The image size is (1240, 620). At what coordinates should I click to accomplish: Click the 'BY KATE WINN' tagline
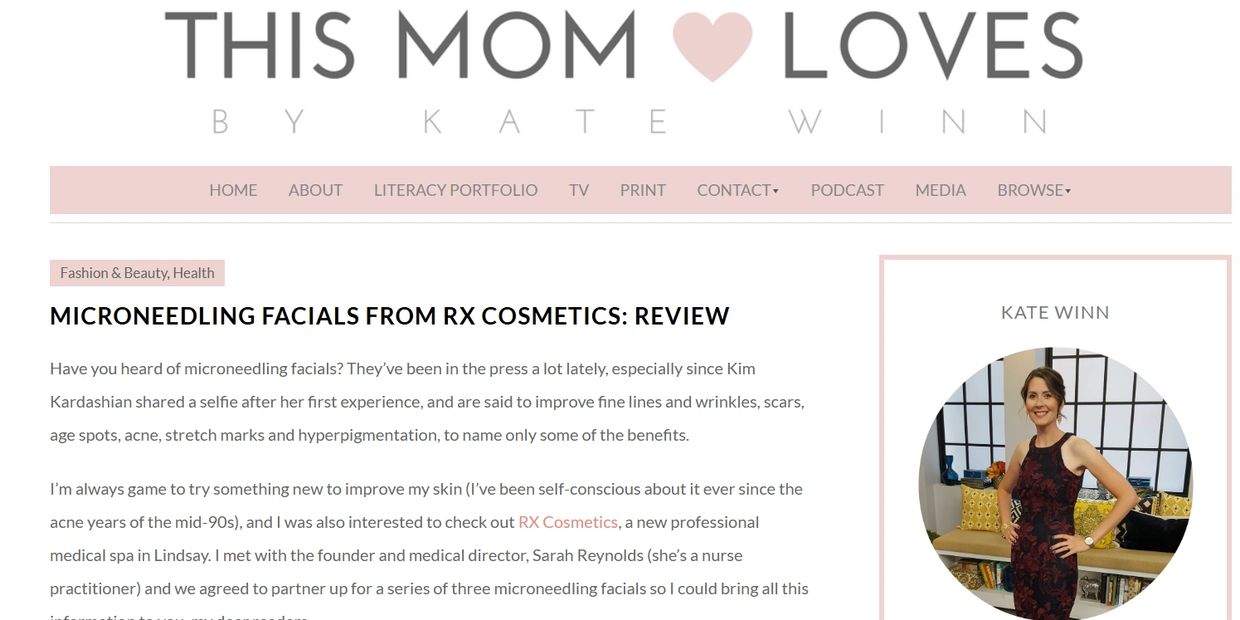tap(628, 122)
